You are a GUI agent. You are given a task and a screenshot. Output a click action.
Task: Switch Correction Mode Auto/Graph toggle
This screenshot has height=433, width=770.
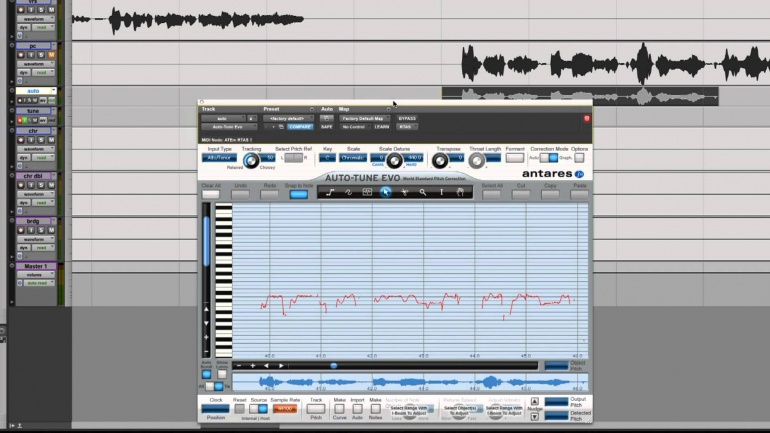(549, 158)
